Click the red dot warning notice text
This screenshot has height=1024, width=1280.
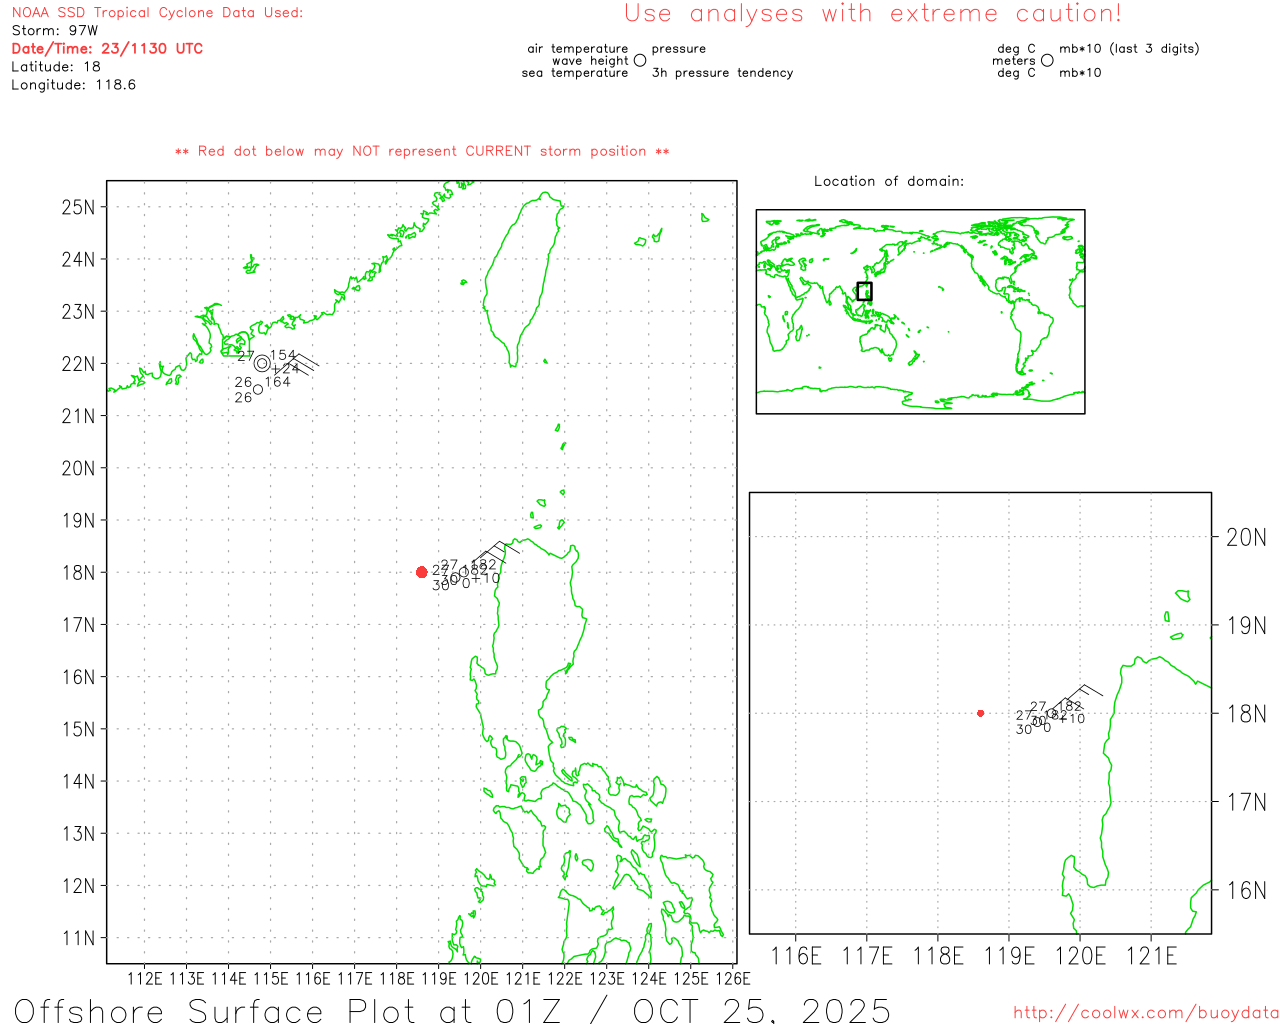(422, 151)
